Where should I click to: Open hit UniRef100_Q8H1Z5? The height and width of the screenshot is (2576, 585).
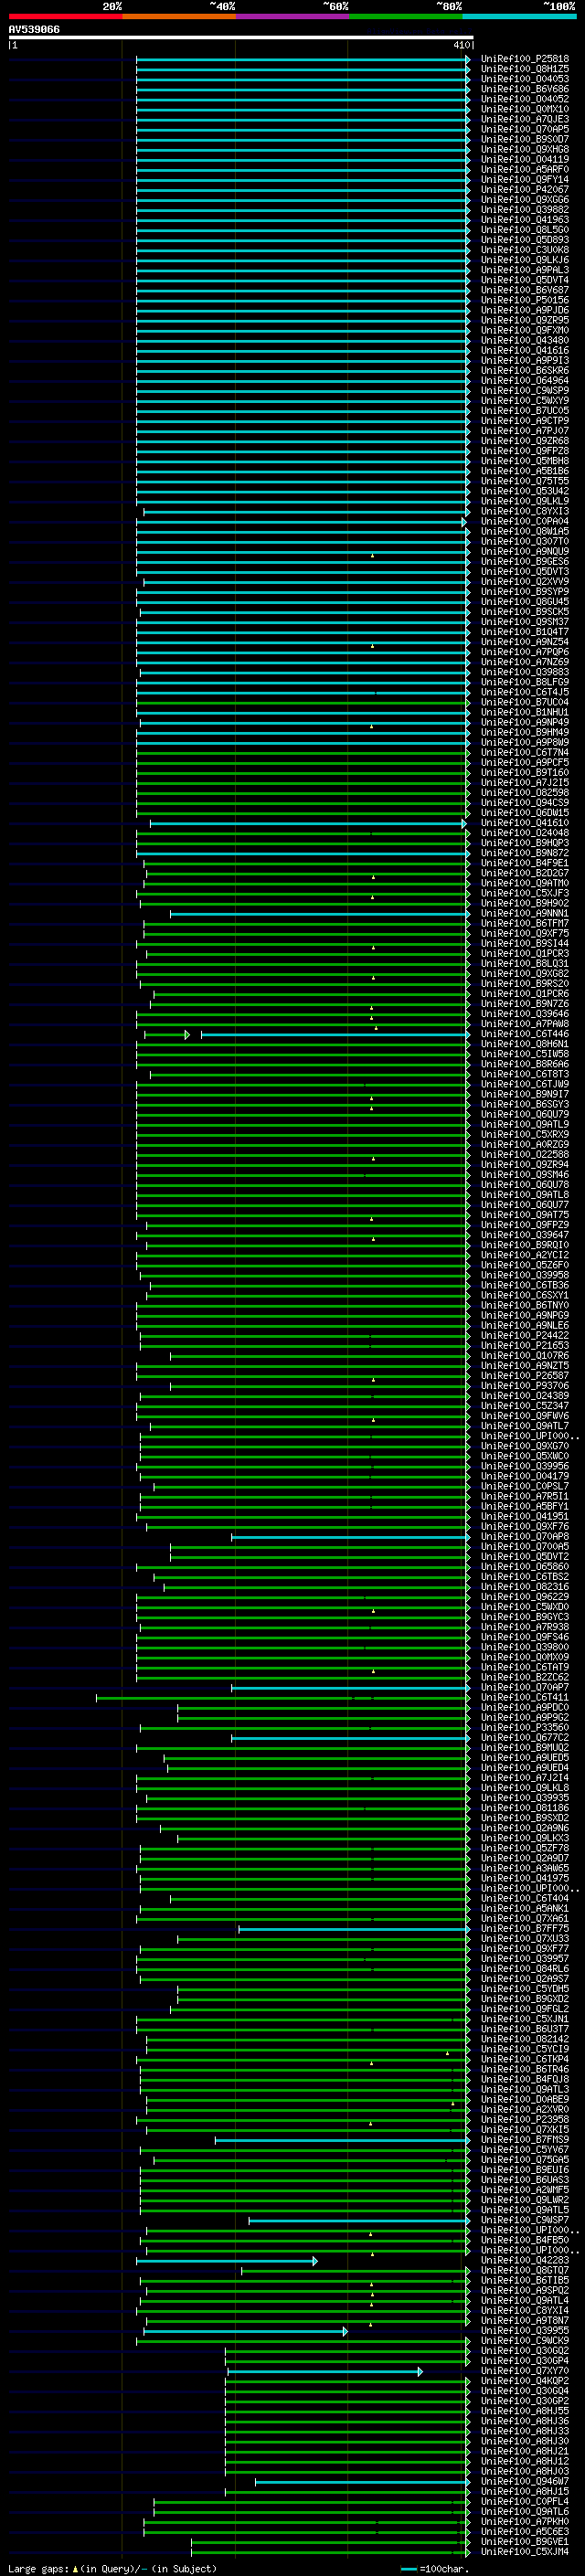pos(525,69)
